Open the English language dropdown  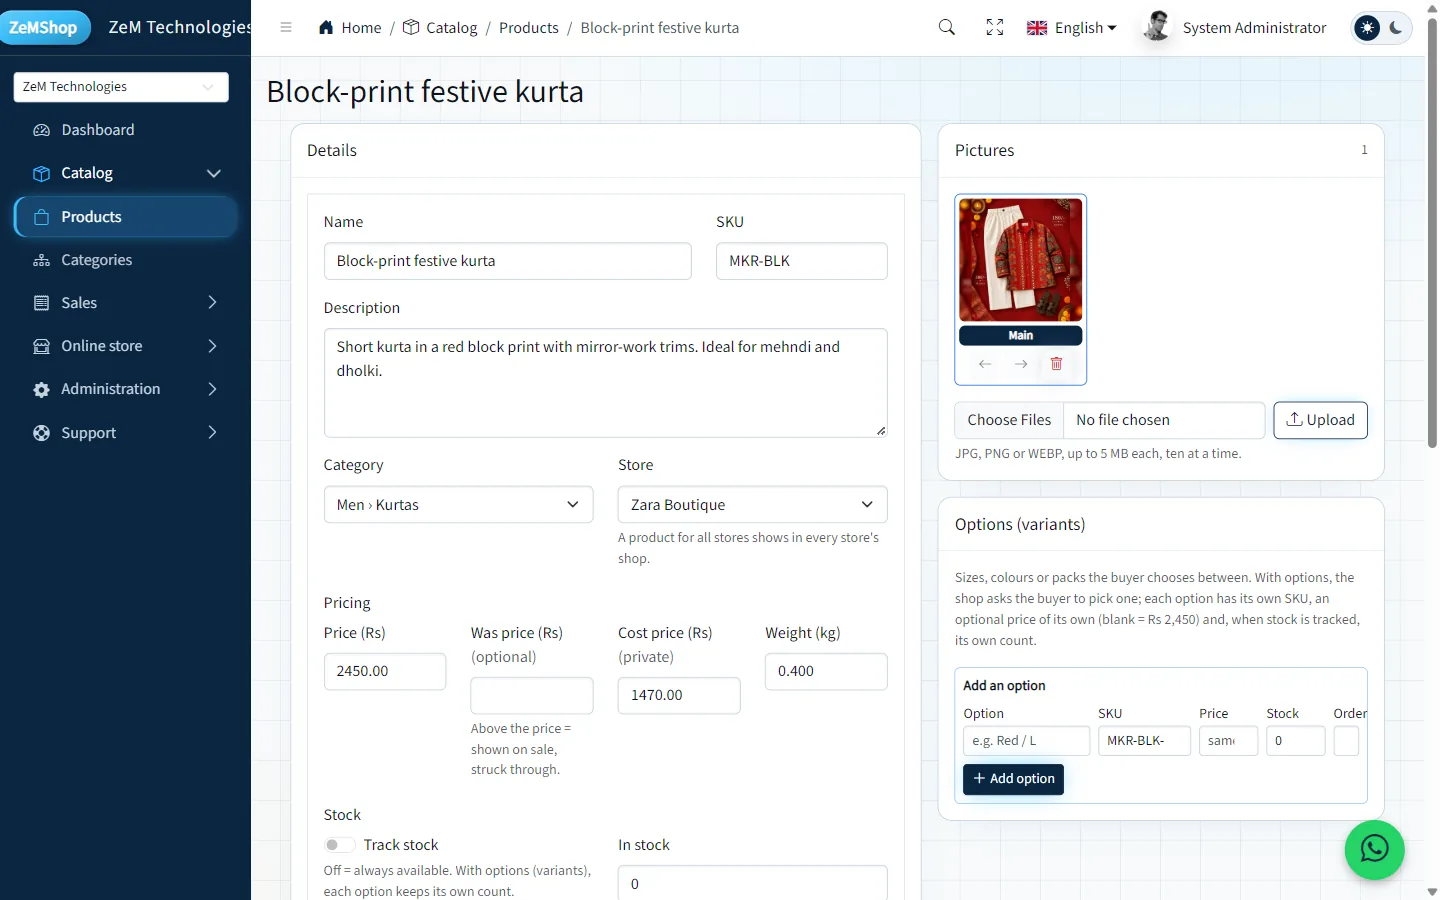(x=1071, y=28)
